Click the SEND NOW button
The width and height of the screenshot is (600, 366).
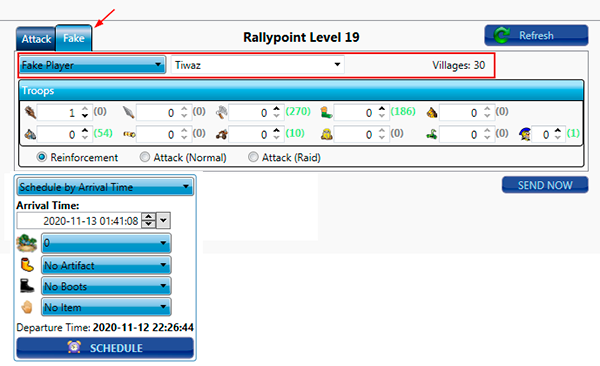tap(545, 185)
